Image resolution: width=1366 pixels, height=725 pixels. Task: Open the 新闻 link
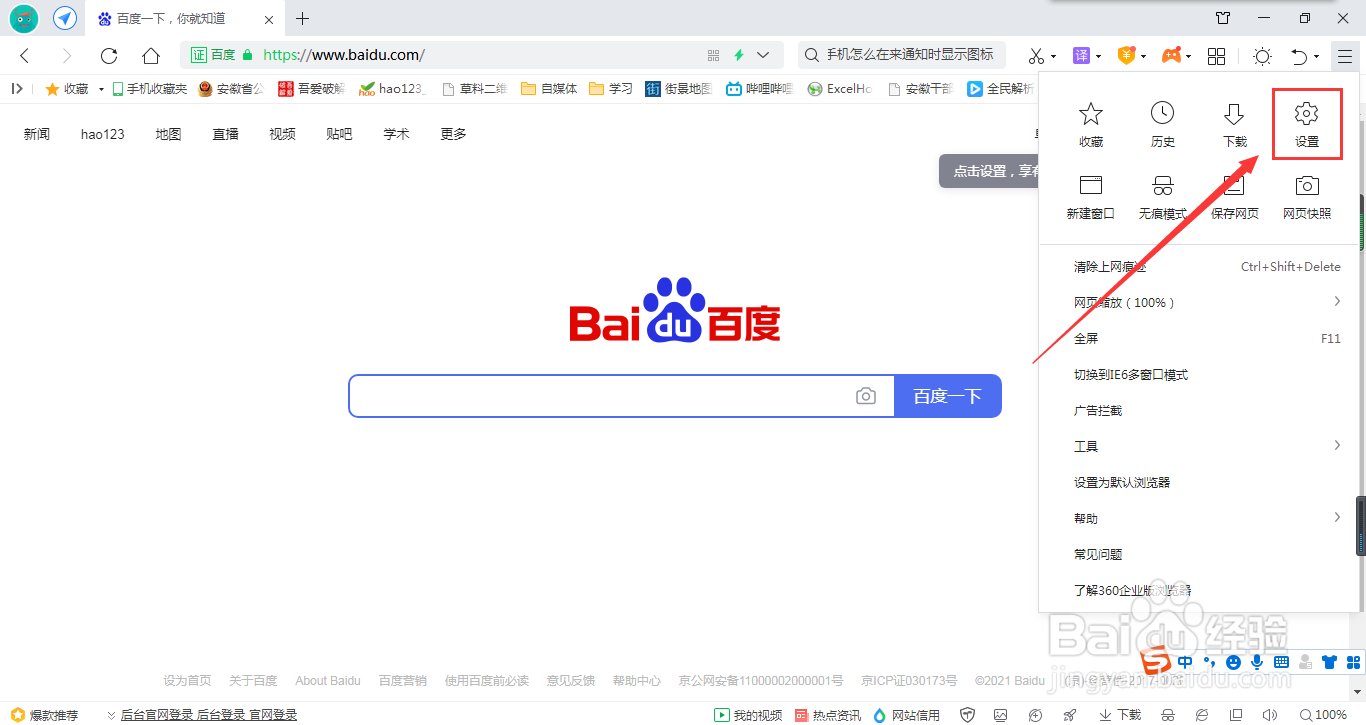37,134
